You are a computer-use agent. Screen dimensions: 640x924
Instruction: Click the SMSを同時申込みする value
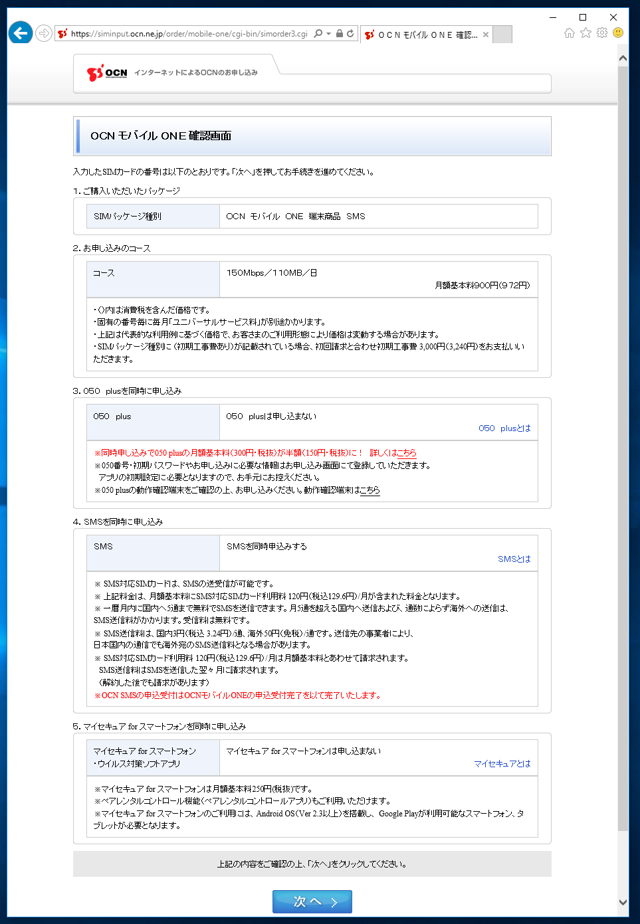tap(266, 546)
